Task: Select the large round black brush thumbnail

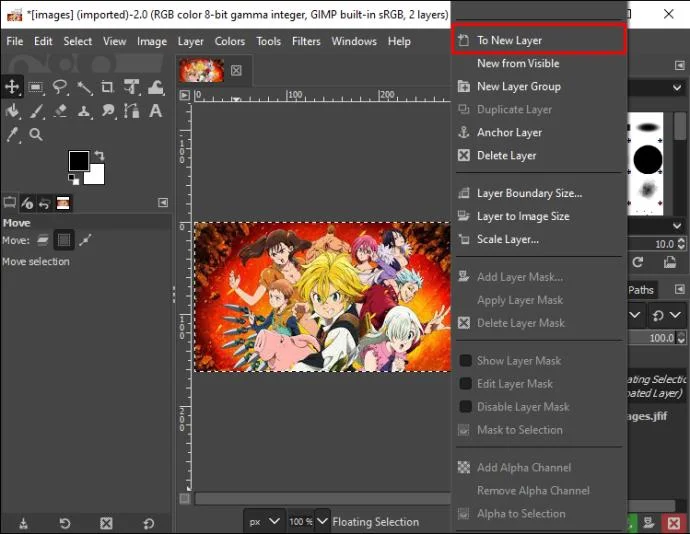Action: 648,159
